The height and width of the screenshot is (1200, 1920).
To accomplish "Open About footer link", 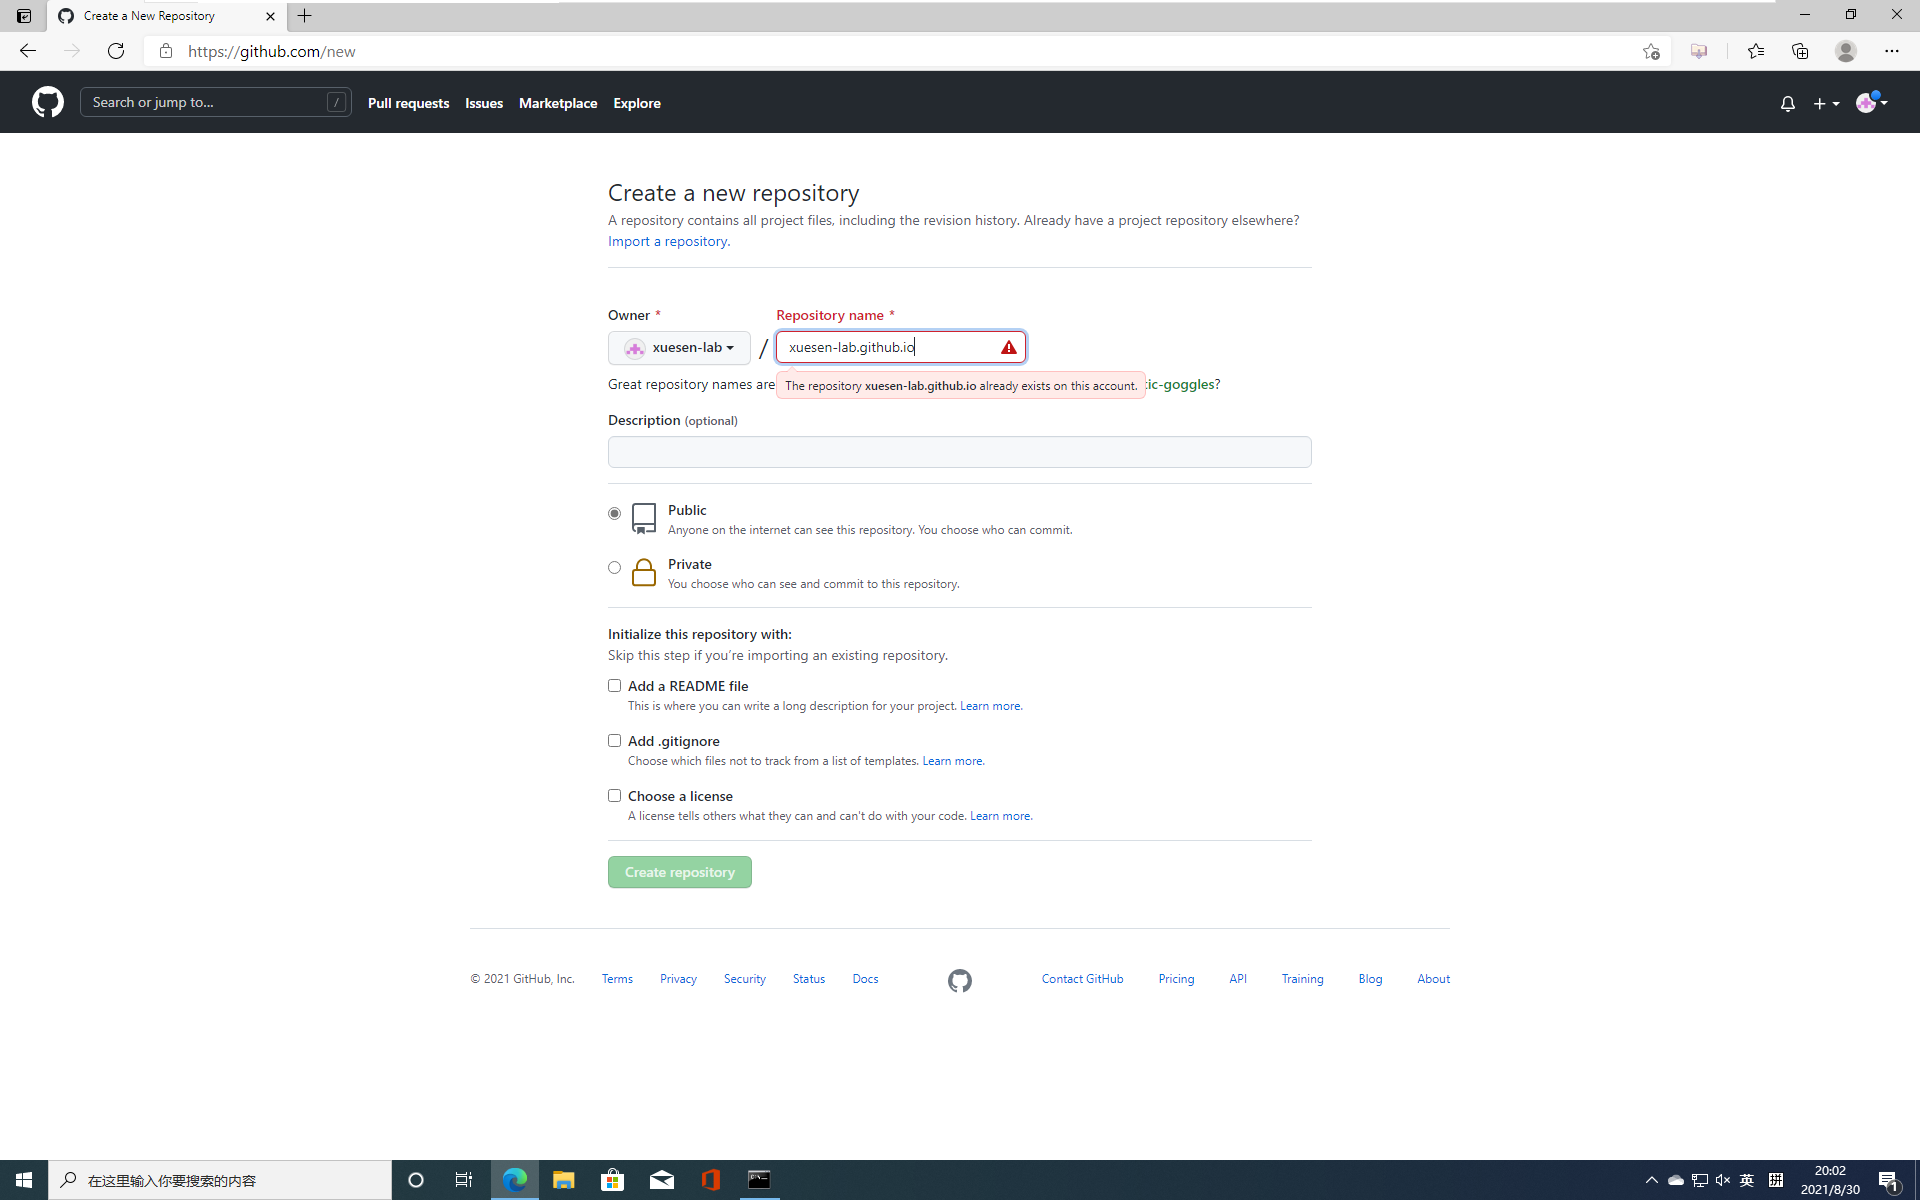I will point(1433,979).
